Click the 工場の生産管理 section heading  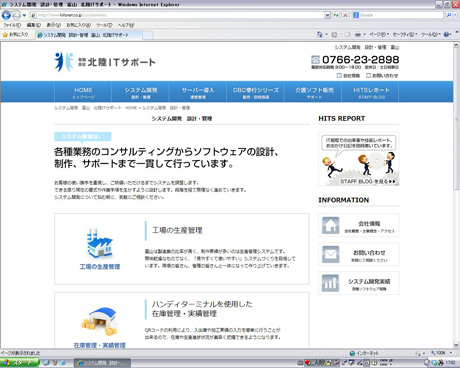coord(177,230)
